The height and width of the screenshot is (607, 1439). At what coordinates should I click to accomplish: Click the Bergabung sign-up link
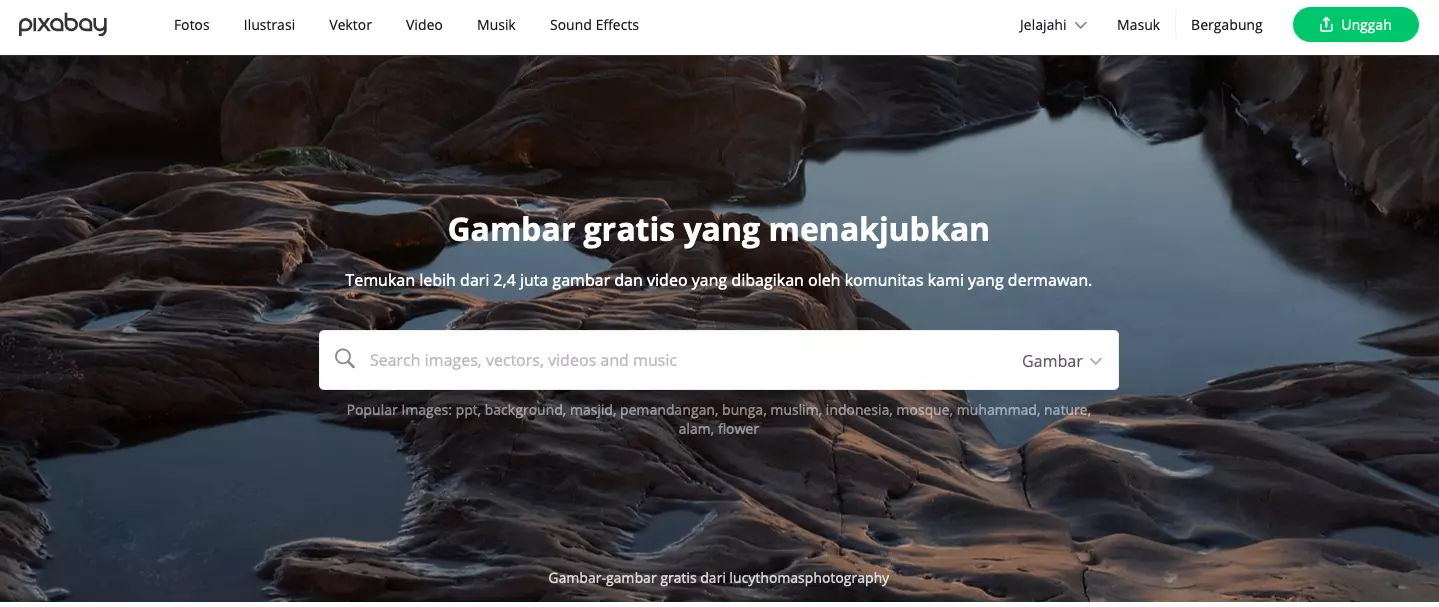tap(1226, 25)
